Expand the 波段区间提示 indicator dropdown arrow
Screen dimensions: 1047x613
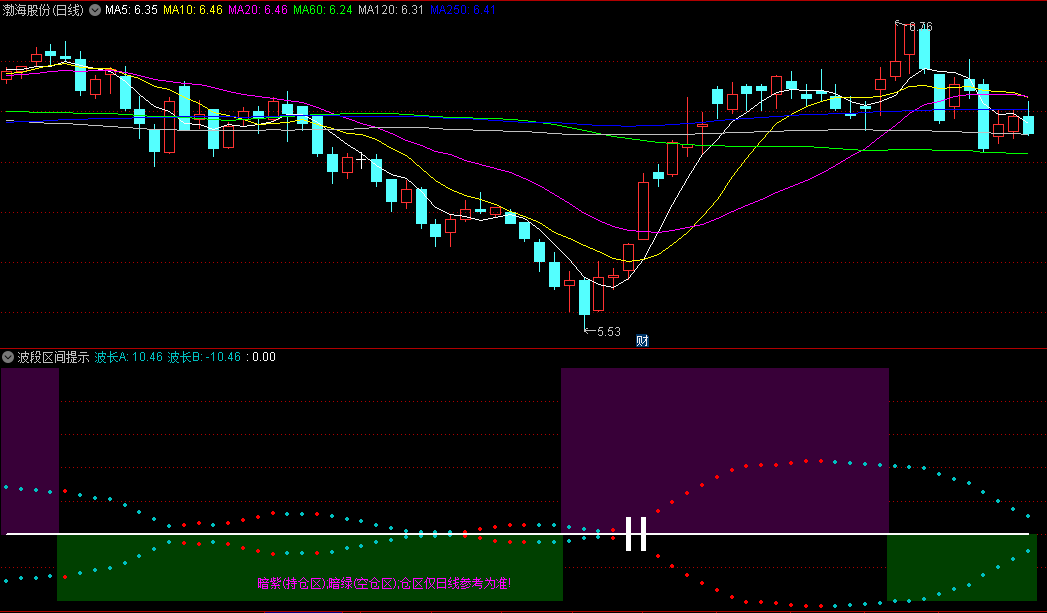pyautogui.click(x=8, y=357)
